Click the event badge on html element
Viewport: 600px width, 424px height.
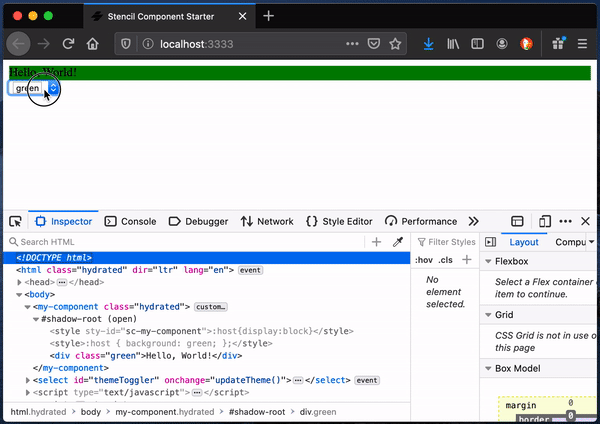pos(250,270)
